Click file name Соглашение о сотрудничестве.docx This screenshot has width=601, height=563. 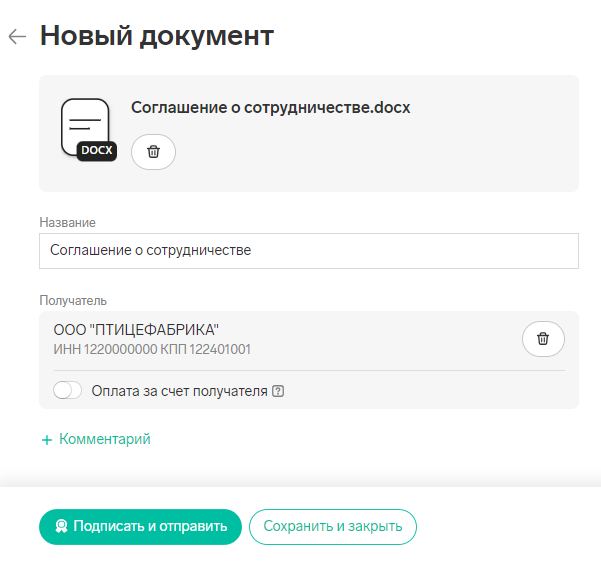tap(271, 107)
